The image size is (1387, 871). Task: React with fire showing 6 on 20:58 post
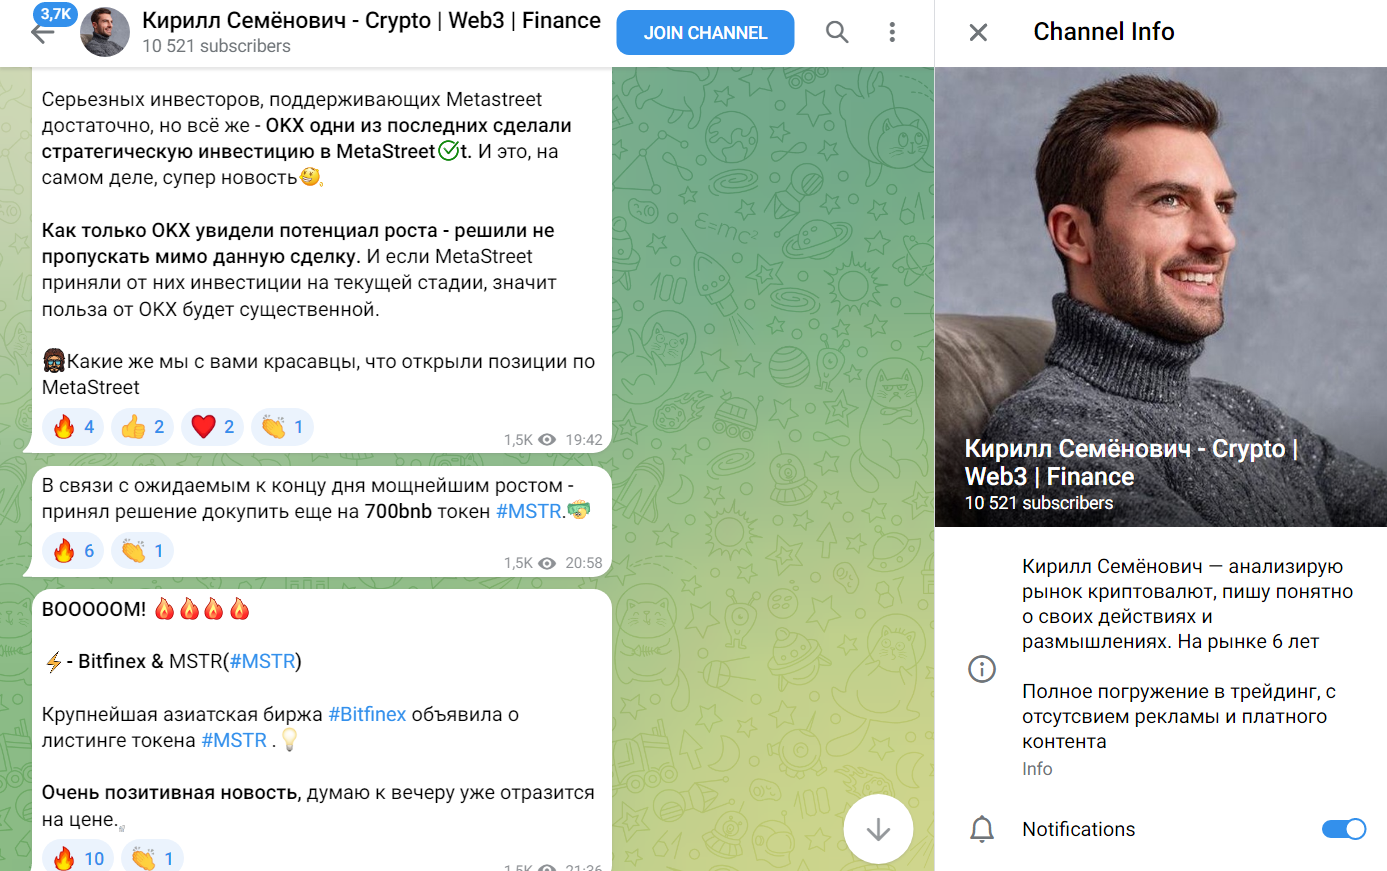tap(73, 551)
